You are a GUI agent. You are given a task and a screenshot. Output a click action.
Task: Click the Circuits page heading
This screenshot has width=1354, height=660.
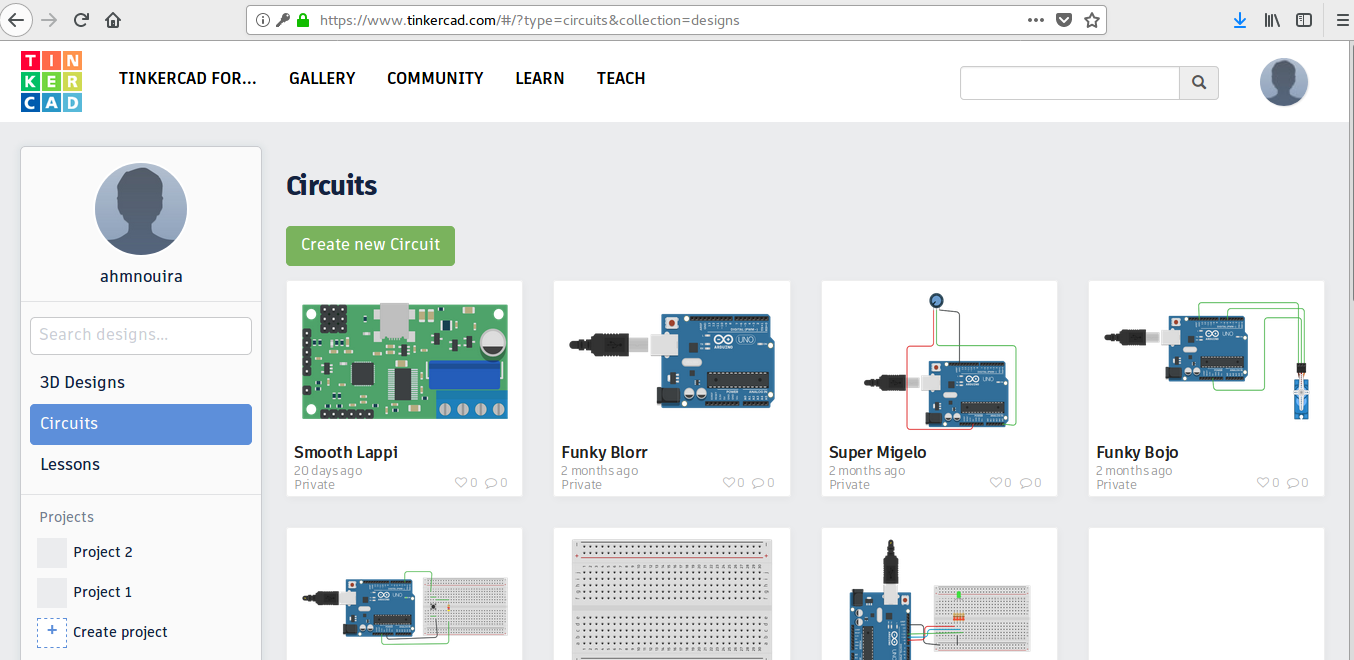pyautogui.click(x=332, y=185)
